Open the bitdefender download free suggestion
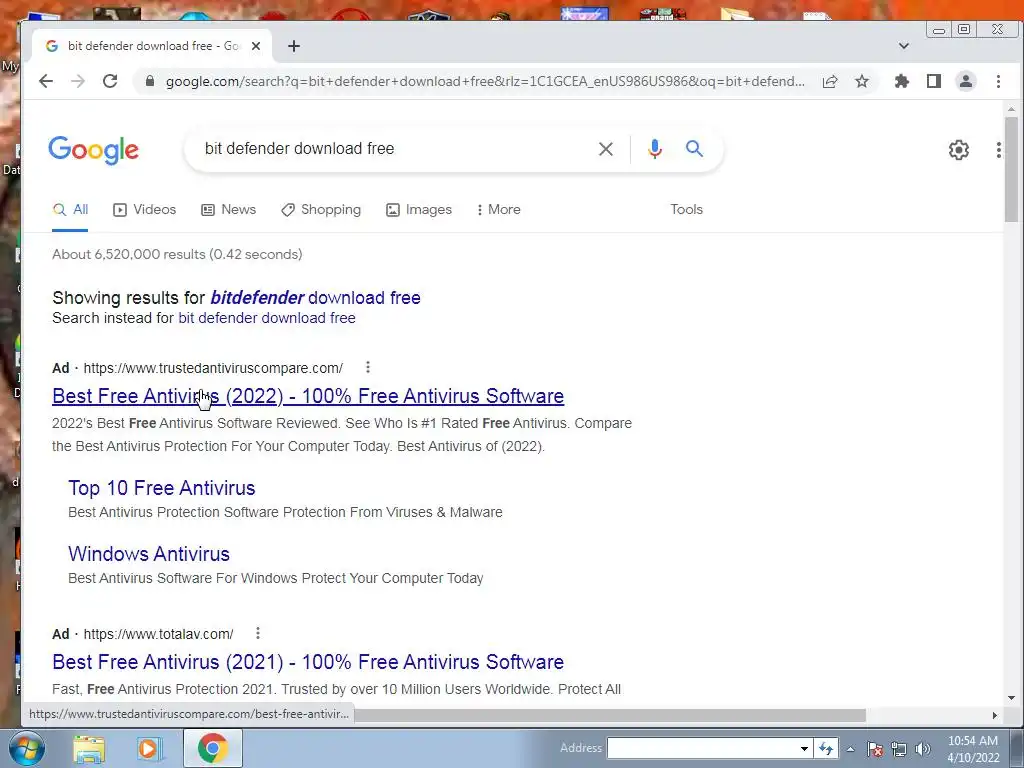The height and width of the screenshot is (768, 1024). [x=315, y=298]
